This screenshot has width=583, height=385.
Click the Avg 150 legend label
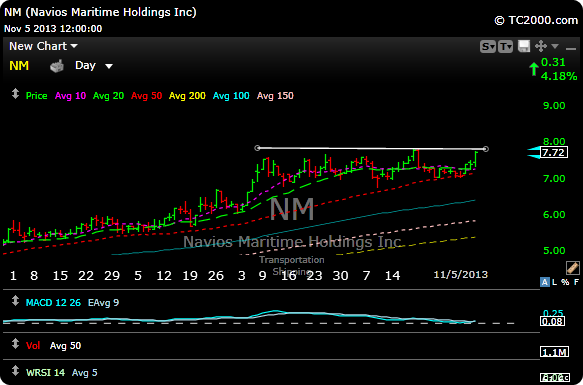pyautogui.click(x=275, y=96)
